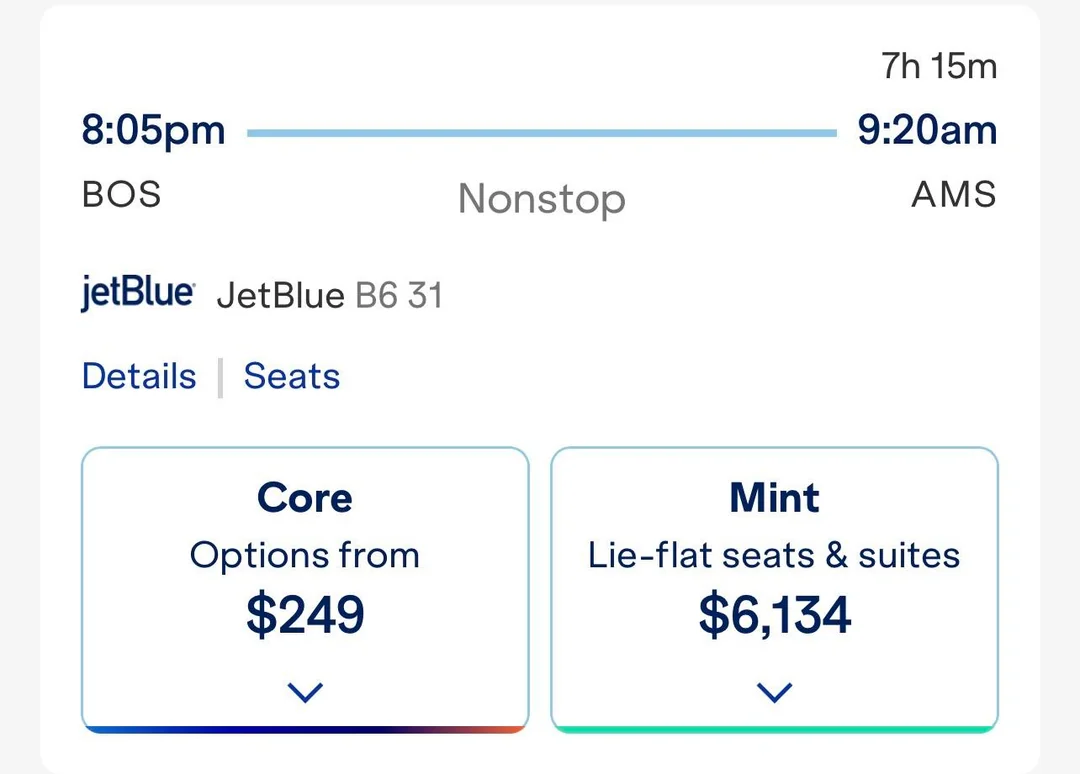Click the 9:20am arrival time
Image resolution: width=1080 pixels, height=774 pixels.
pos(927,131)
